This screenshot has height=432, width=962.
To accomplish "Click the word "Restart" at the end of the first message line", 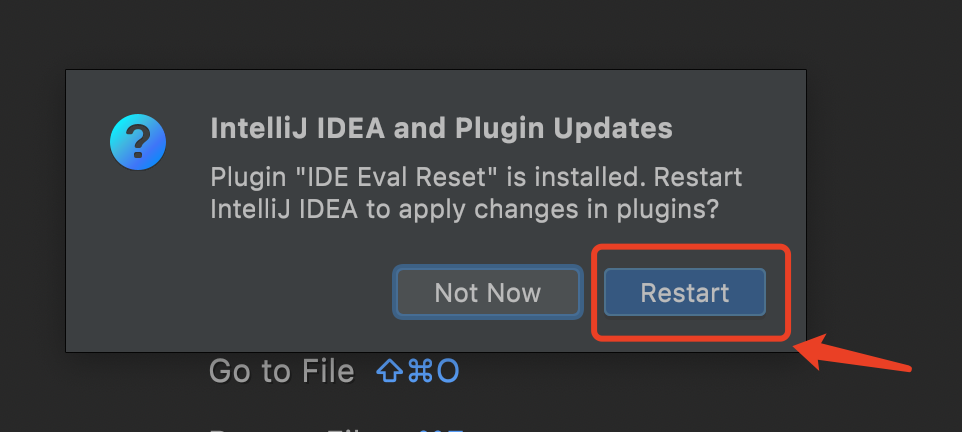I will (x=698, y=177).
